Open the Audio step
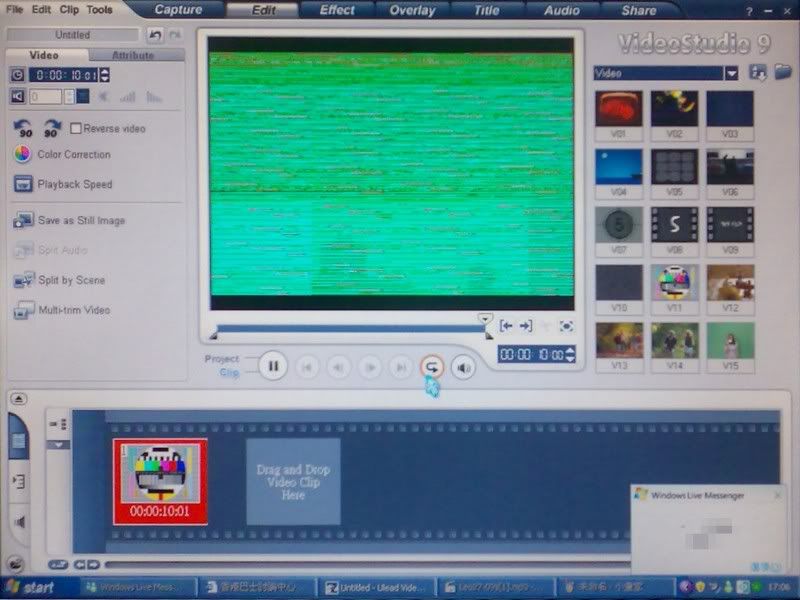 pyautogui.click(x=562, y=10)
